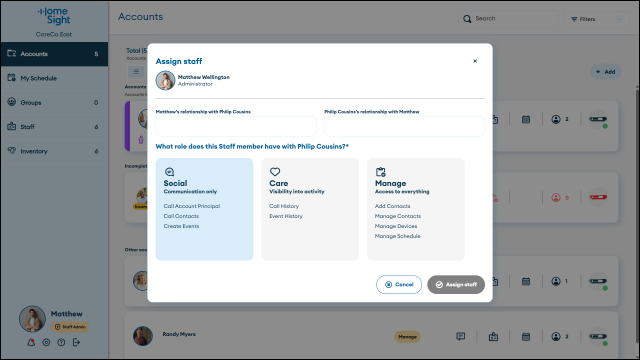This screenshot has height=360, width=640.
Task: Click device status icon in row above Randy Myers
Action: (598, 282)
